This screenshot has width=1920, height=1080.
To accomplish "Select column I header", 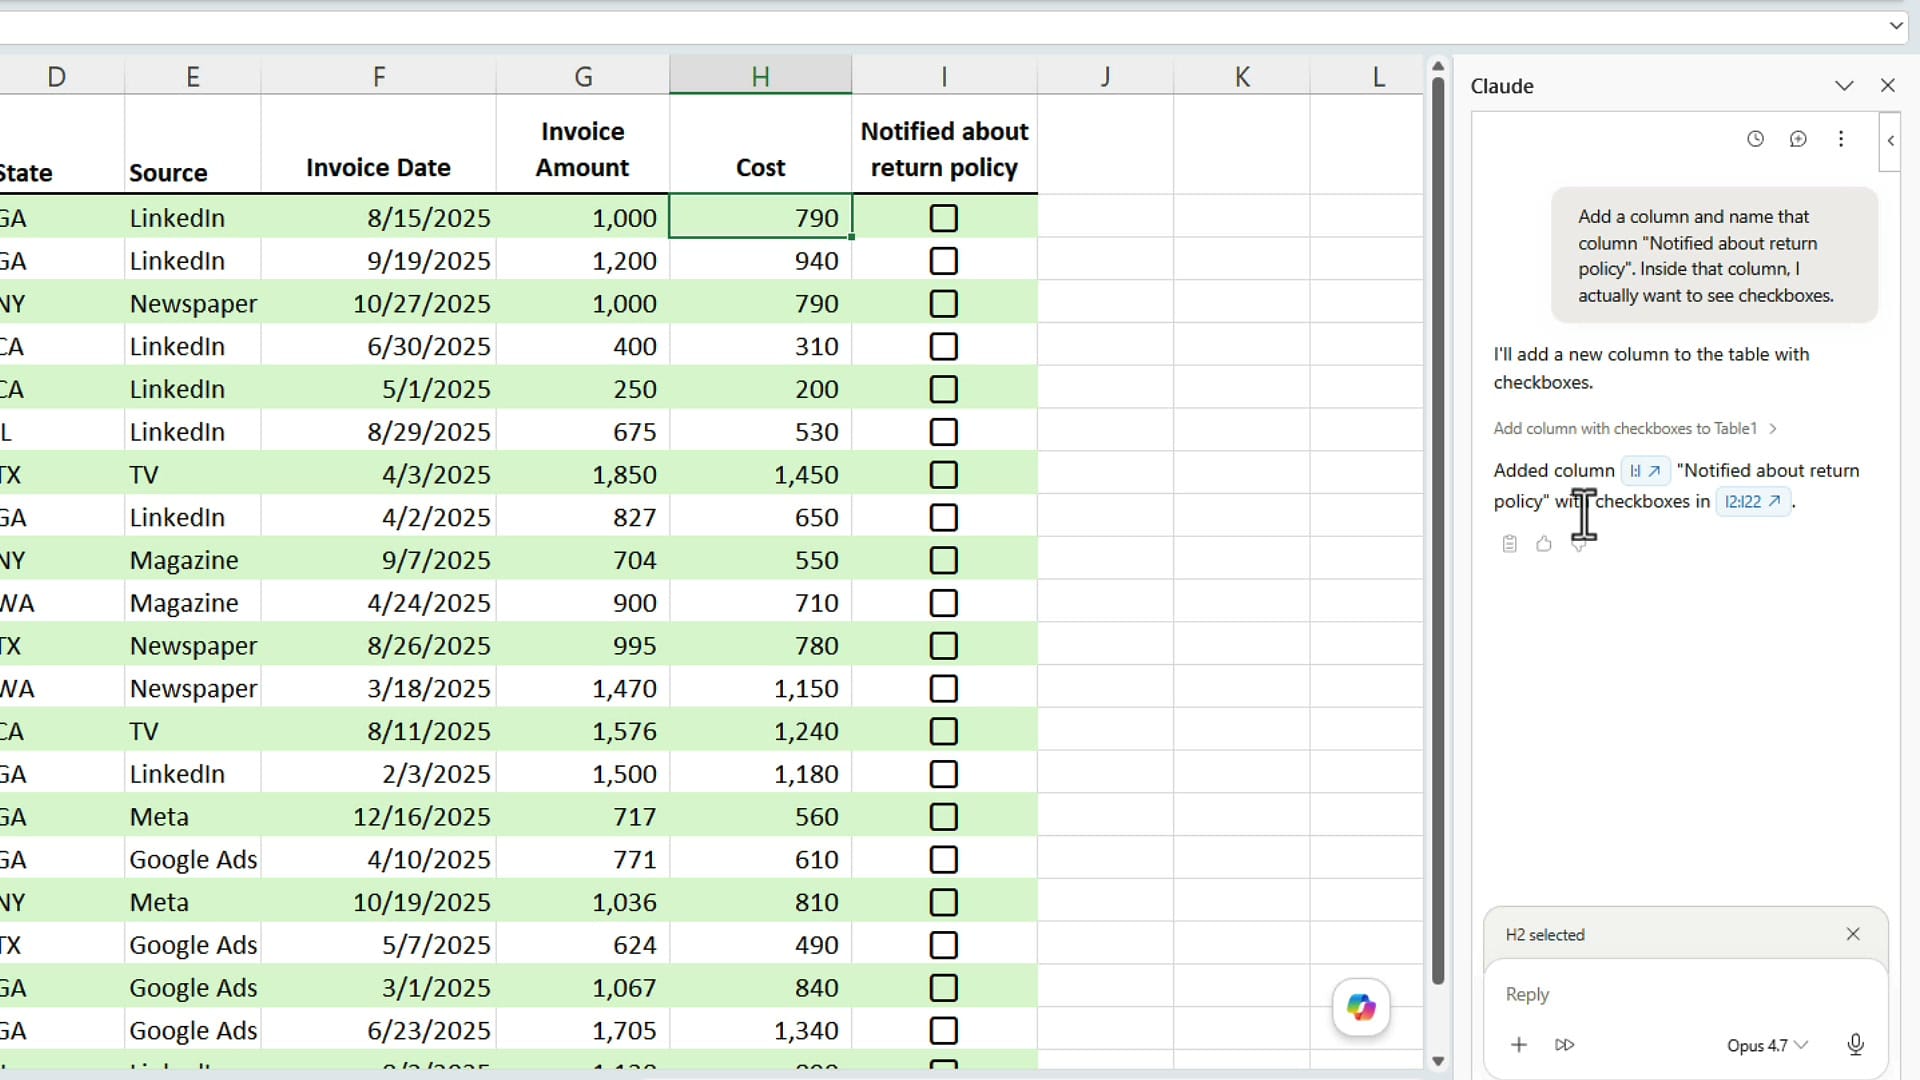I will [x=944, y=76].
